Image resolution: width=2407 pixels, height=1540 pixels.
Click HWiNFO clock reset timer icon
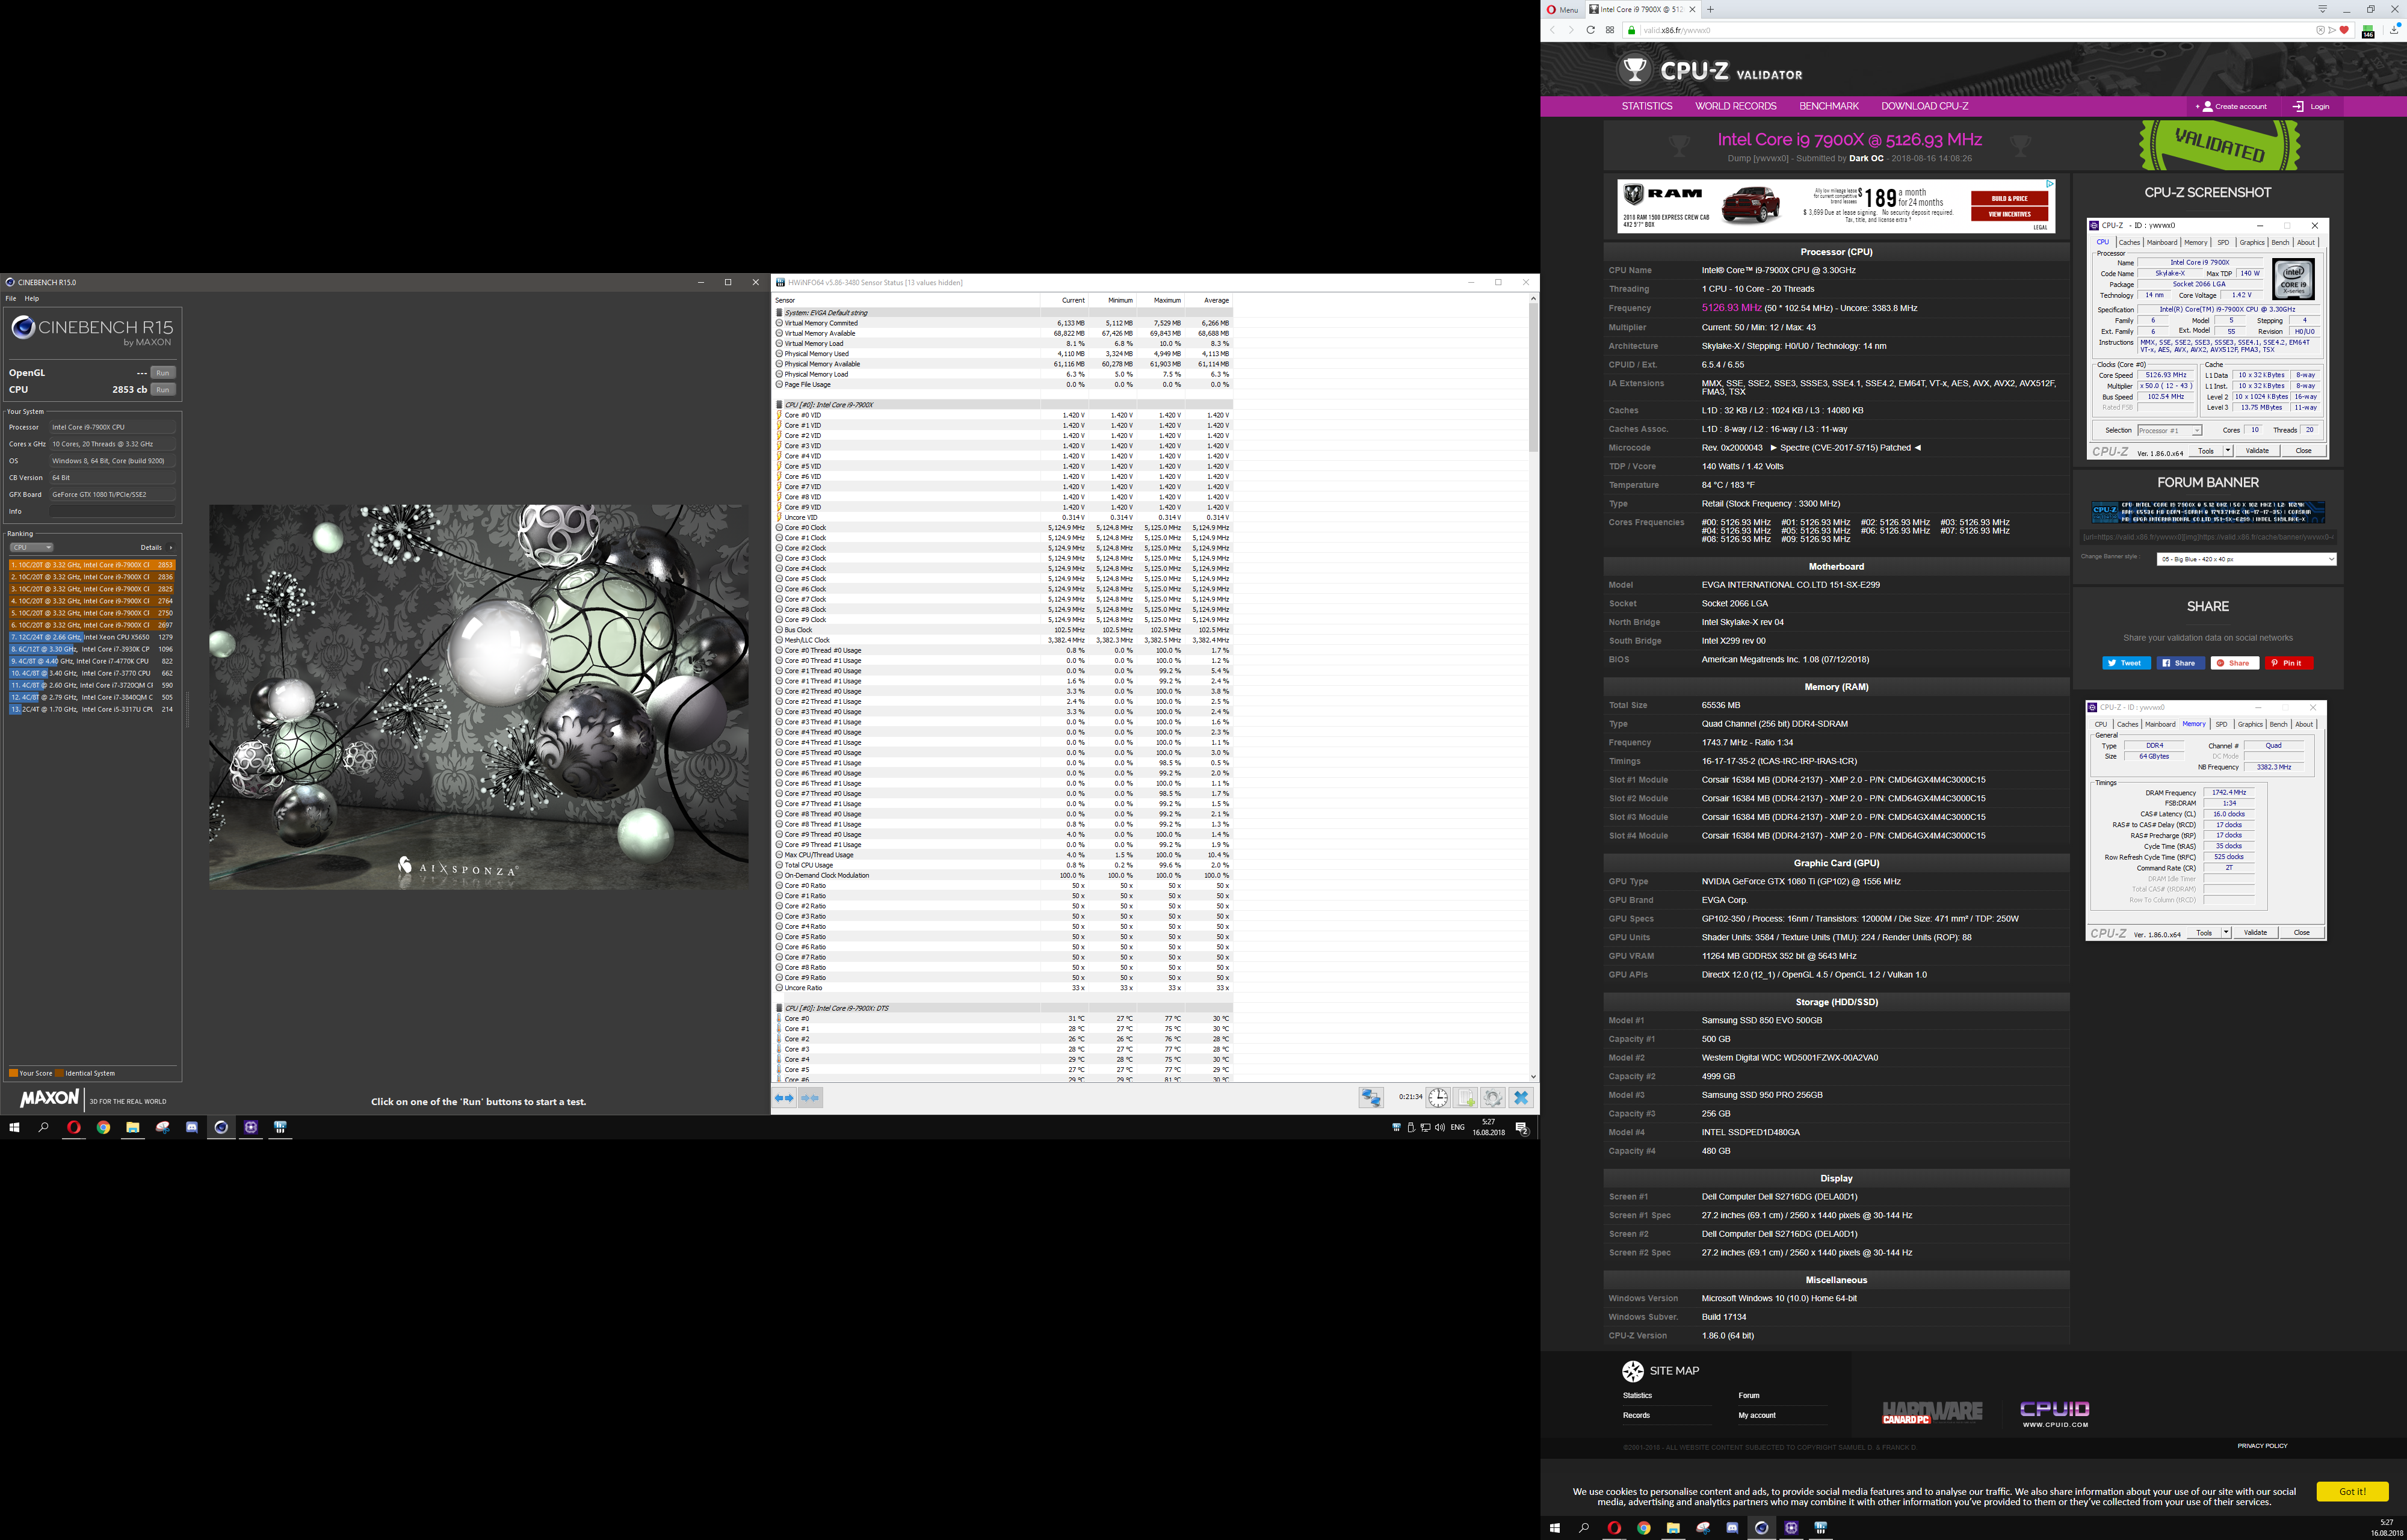(1437, 1098)
